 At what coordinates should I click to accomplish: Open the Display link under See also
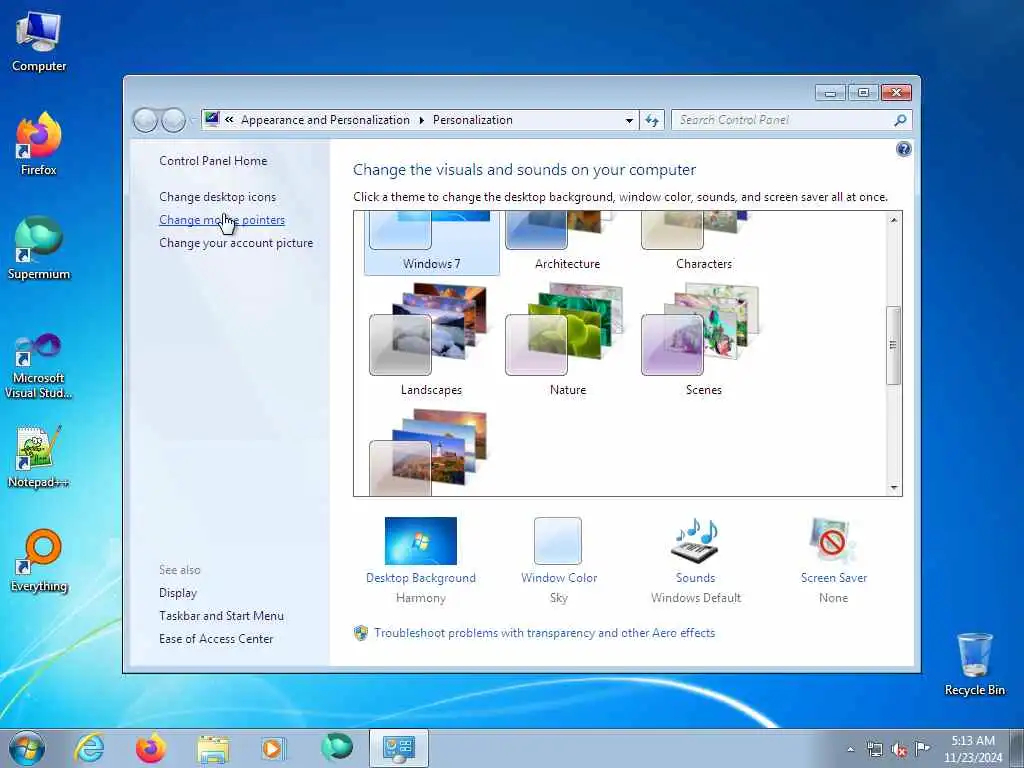tap(178, 593)
